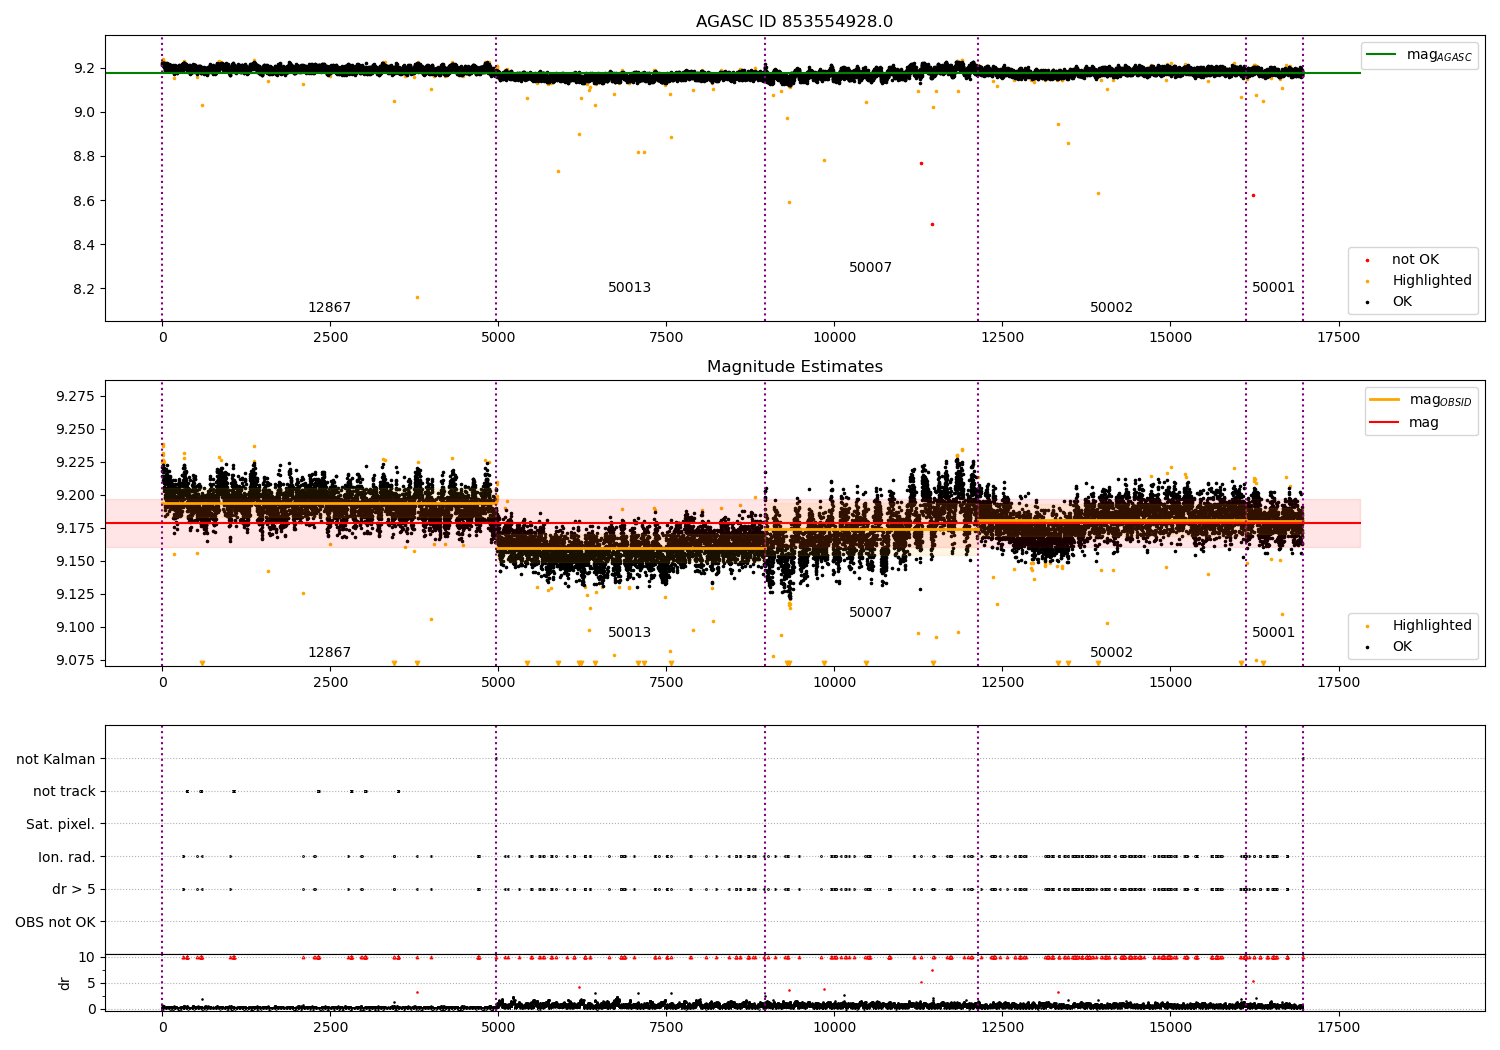
Task: Click y-axis tick 9.225 in middle plot
Action: click(x=75, y=463)
